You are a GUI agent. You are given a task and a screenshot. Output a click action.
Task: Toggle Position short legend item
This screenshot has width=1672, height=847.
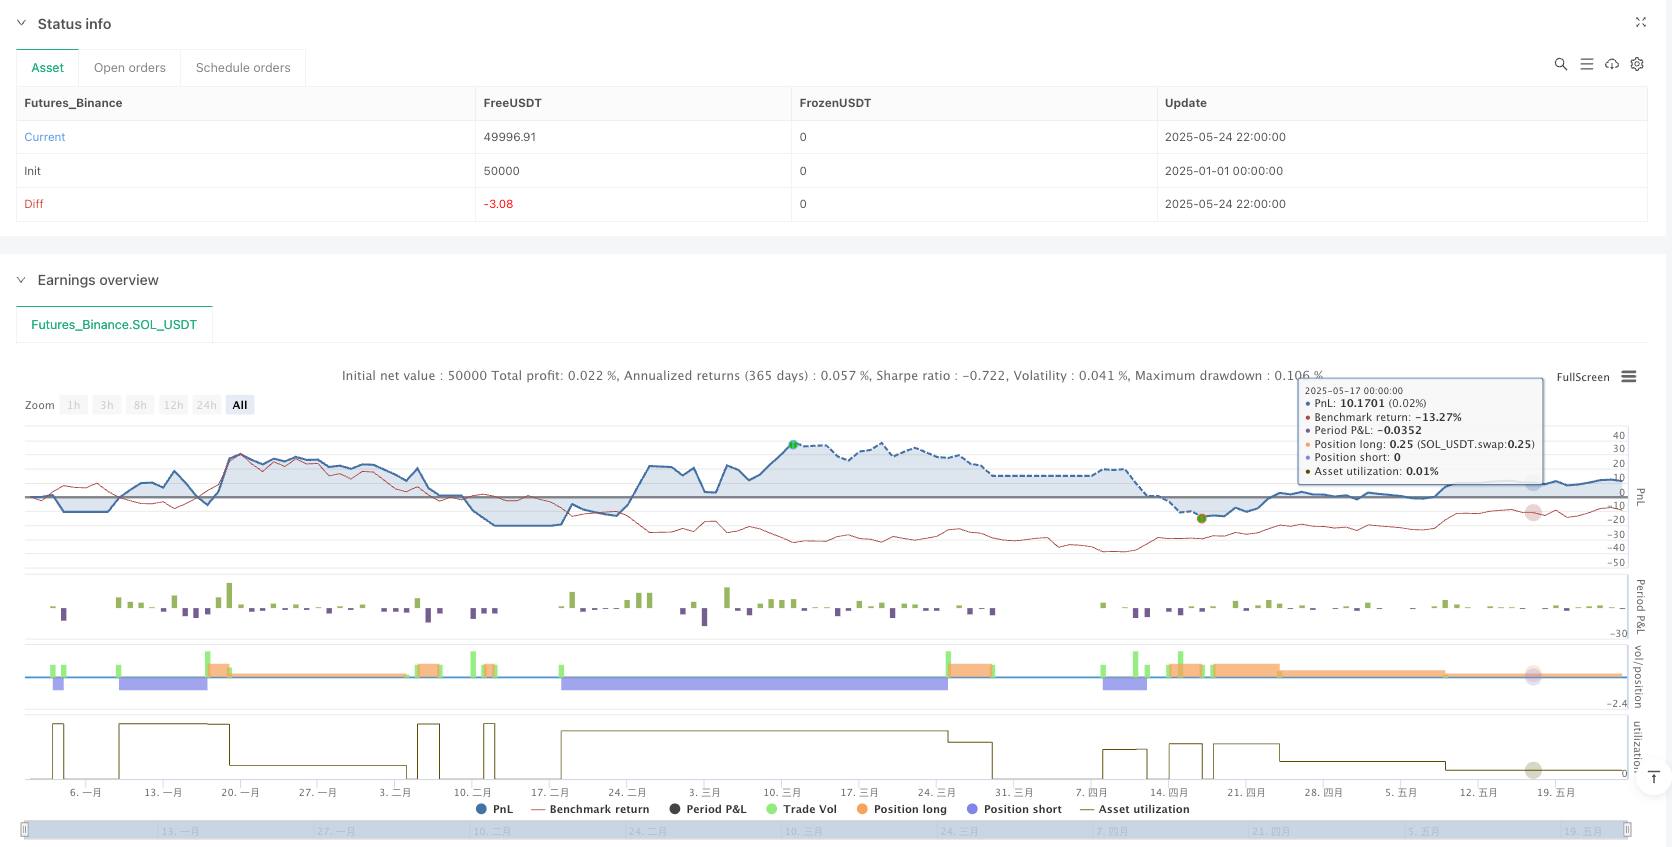1014,809
